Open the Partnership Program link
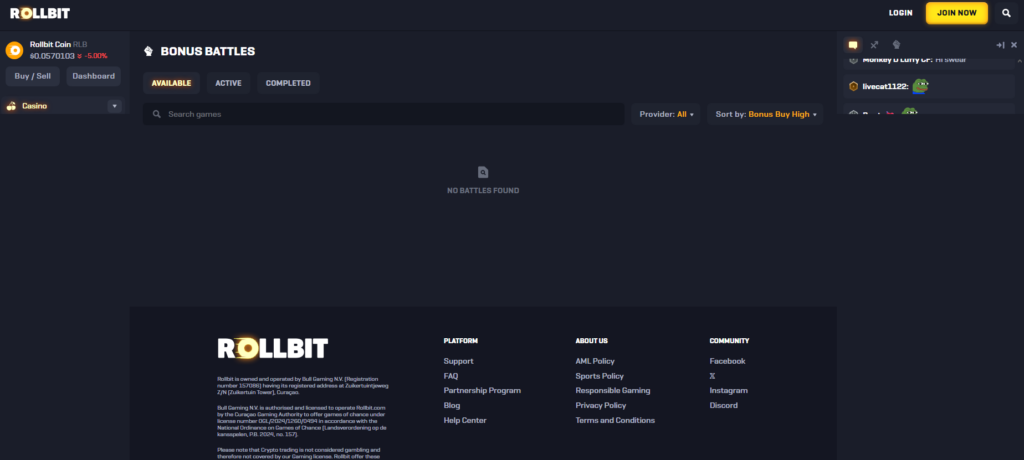The image size is (1024, 460). pyautogui.click(x=482, y=391)
